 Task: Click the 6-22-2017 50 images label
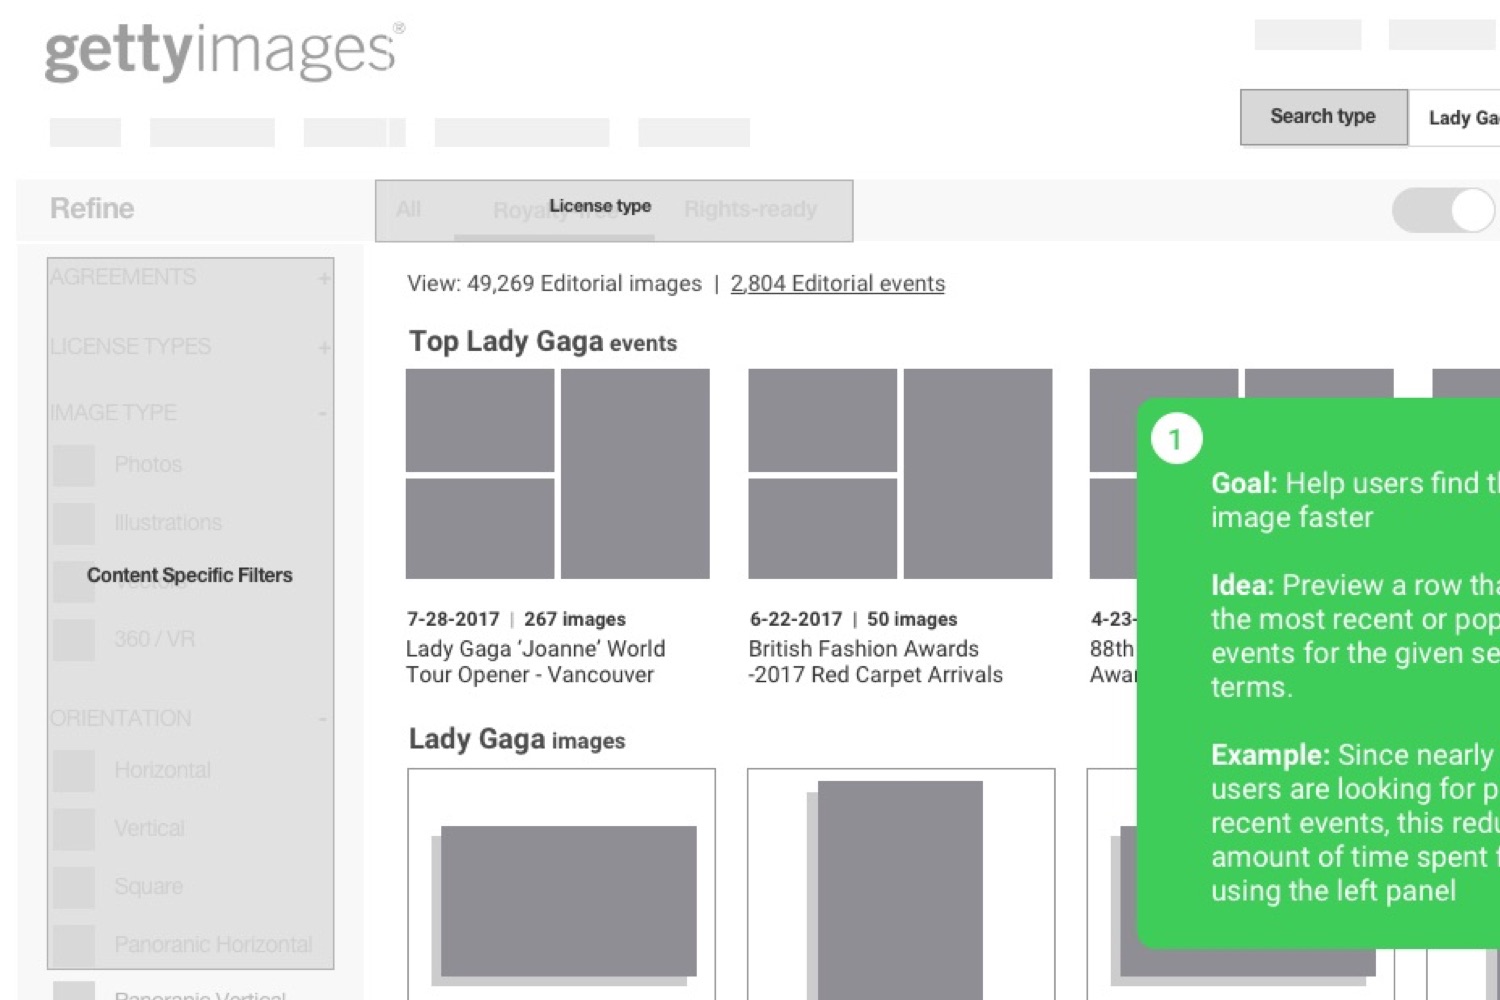853,619
